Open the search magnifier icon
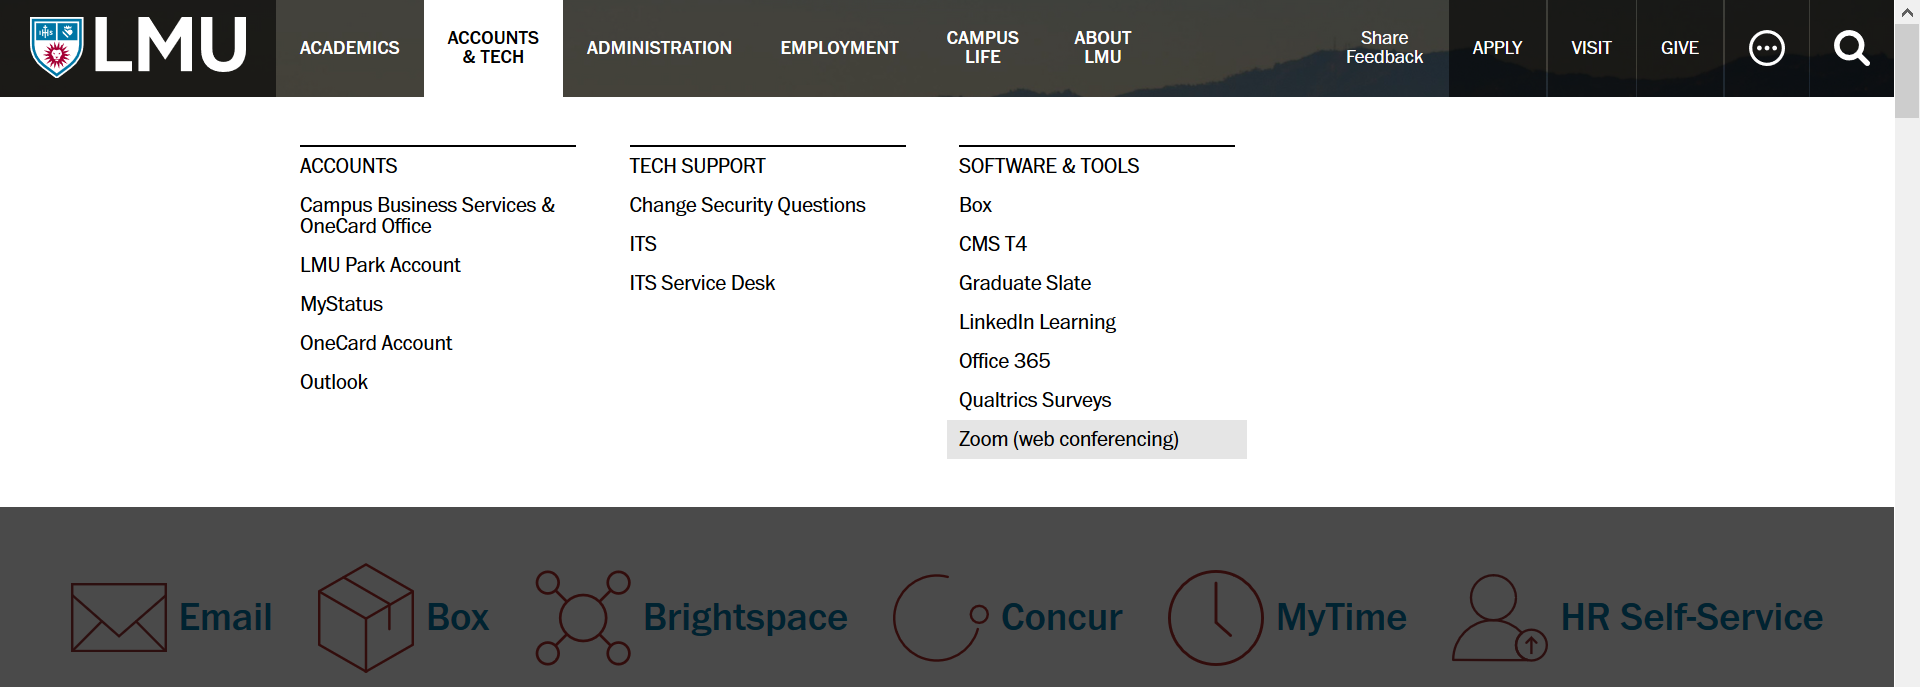This screenshot has width=1920, height=687. [1851, 48]
